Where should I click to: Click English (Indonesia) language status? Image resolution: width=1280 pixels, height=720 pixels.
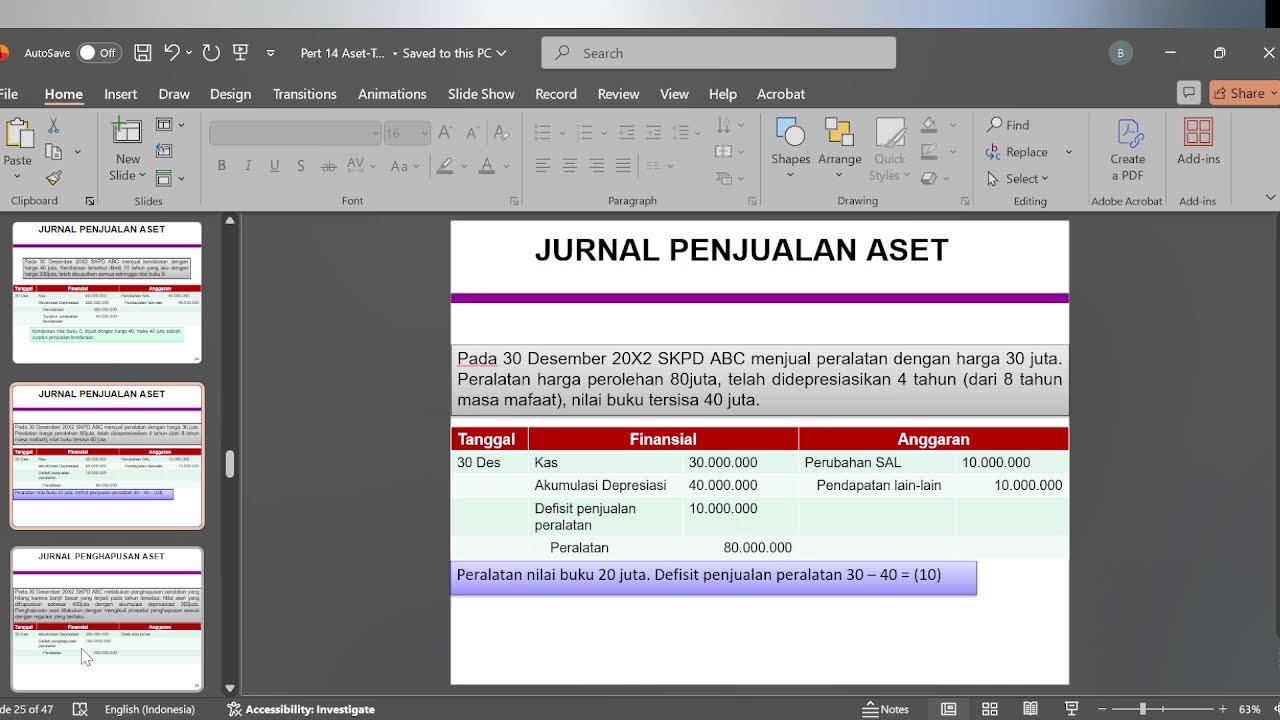[149, 709]
